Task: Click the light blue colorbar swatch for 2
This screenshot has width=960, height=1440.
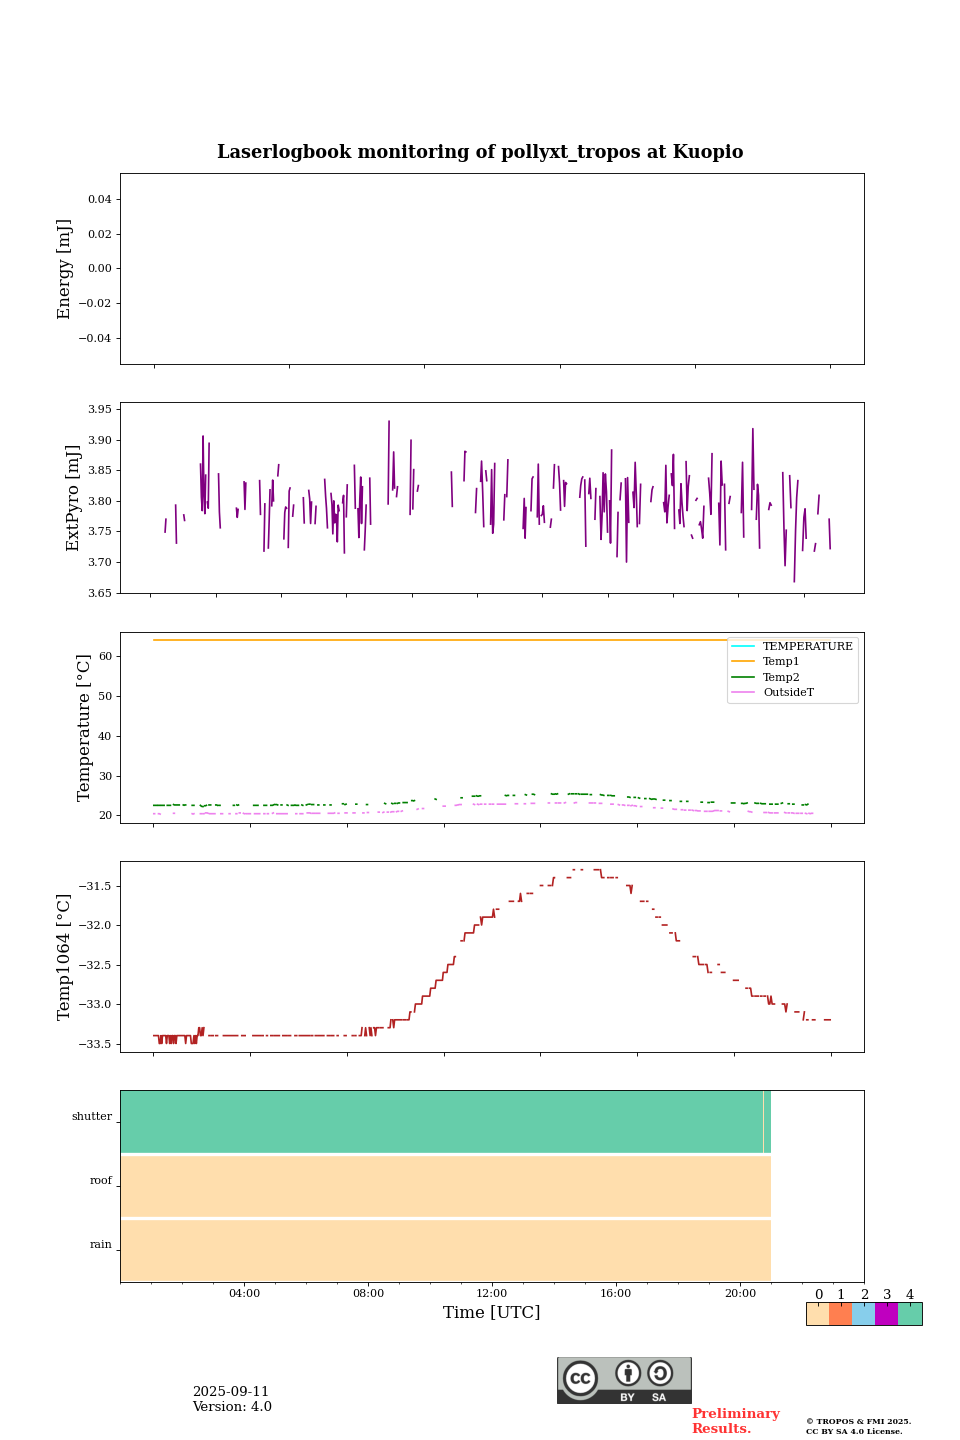Action: coord(863,1314)
